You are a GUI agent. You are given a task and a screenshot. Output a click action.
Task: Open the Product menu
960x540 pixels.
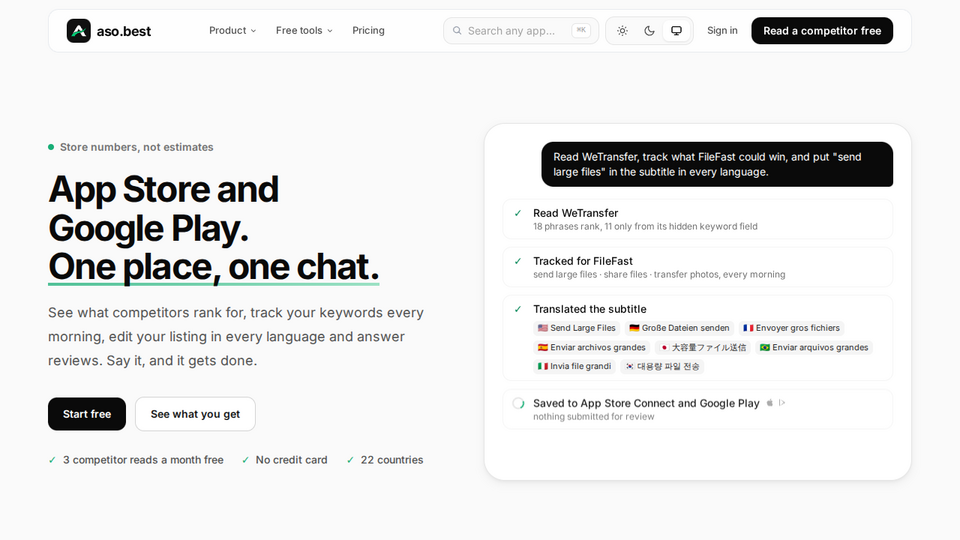point(233,31)
